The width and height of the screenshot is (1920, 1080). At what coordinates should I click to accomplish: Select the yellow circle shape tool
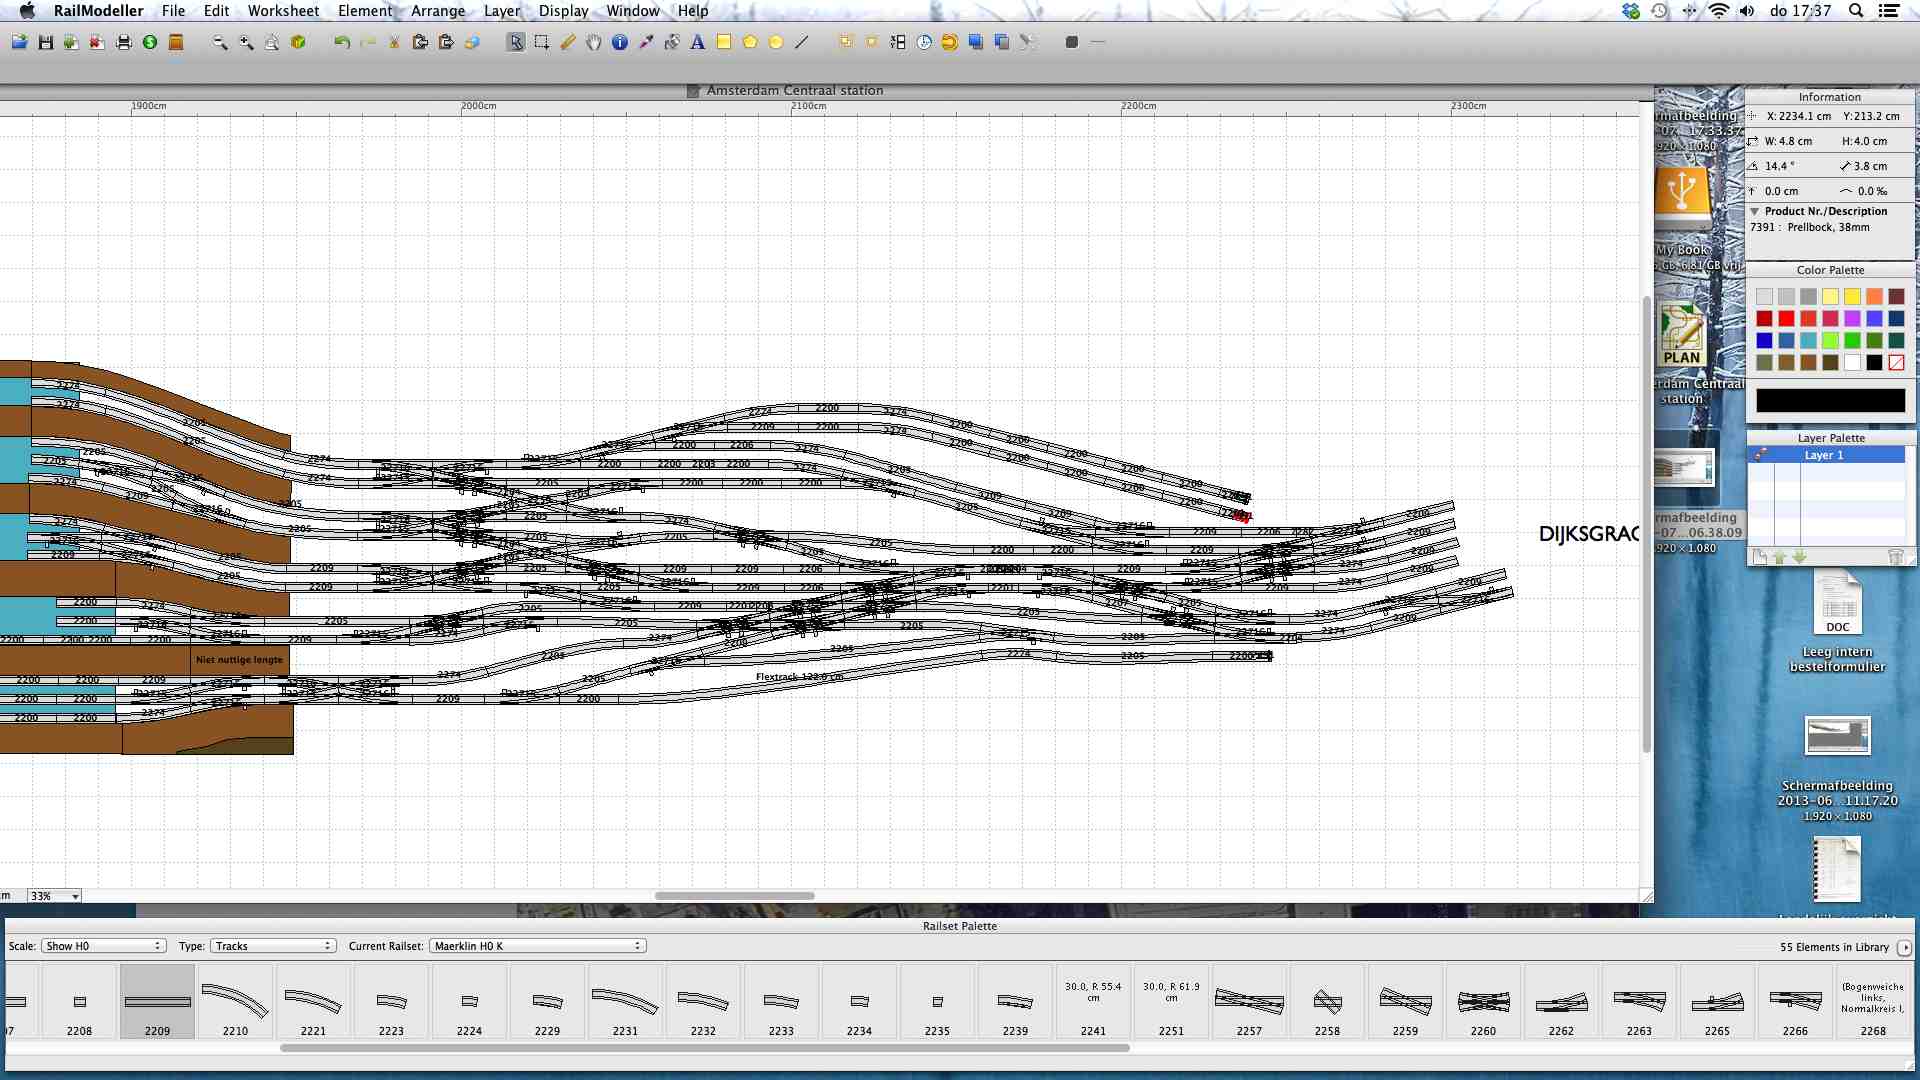click(776, 42)
